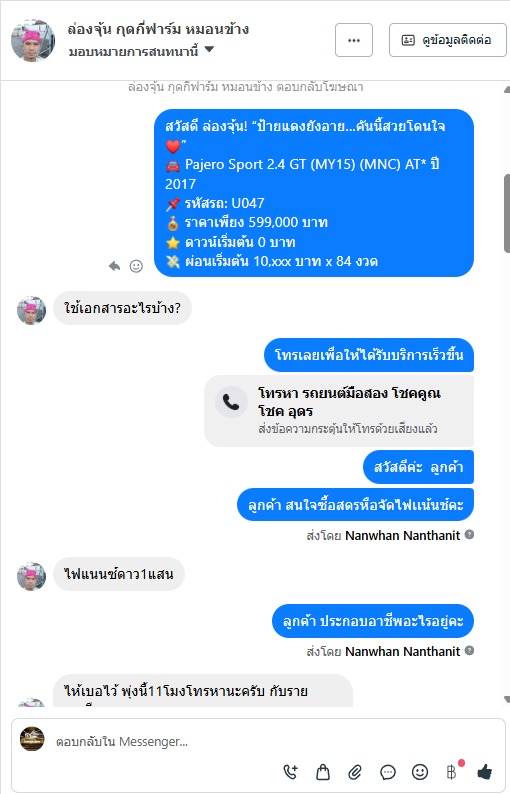Open the three-dots more options menu
The height and width of the screenshot is (794, 510).
pyautogui.click(x=354, y=40)
